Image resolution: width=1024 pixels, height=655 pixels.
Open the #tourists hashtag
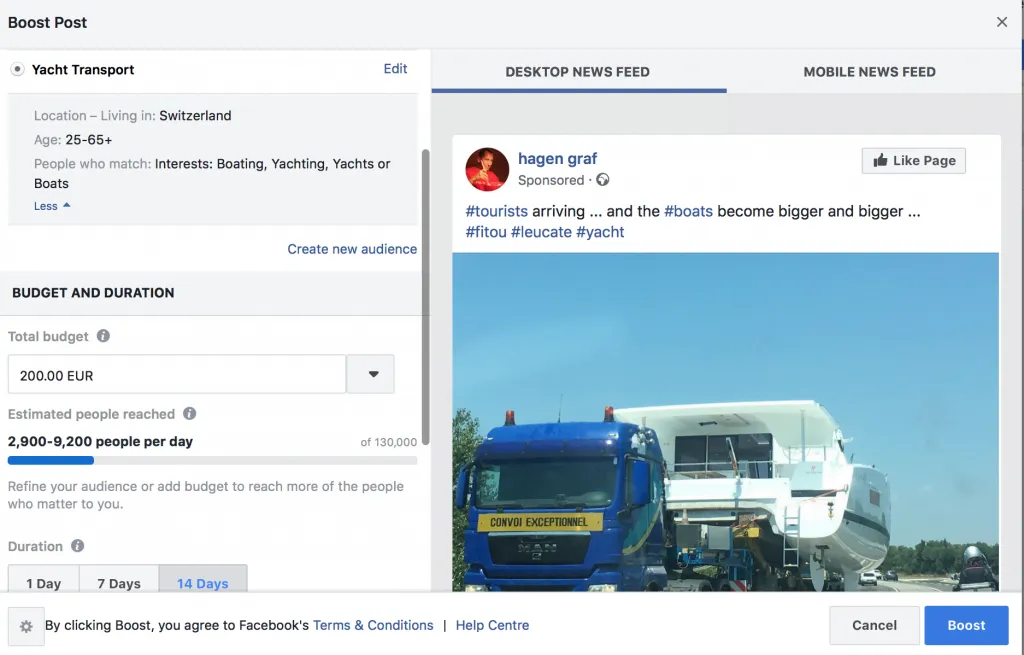click(x=496, y=211)
